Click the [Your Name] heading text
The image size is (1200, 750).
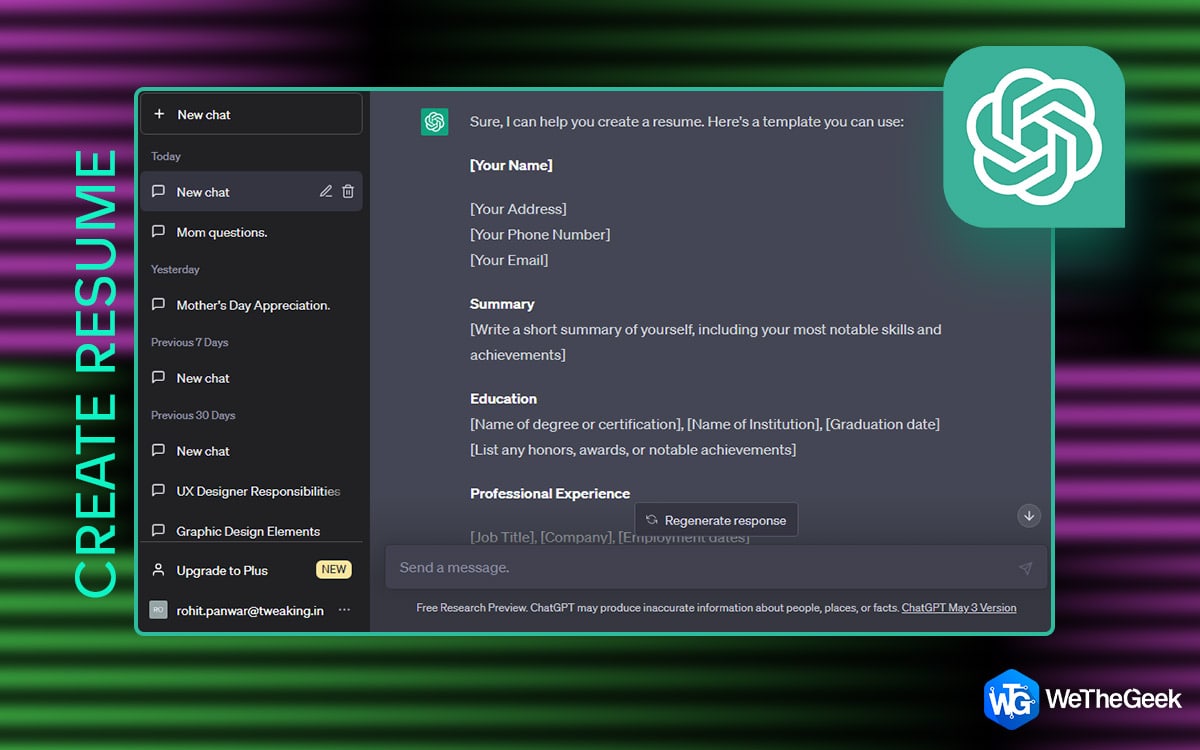coord(511,165)
